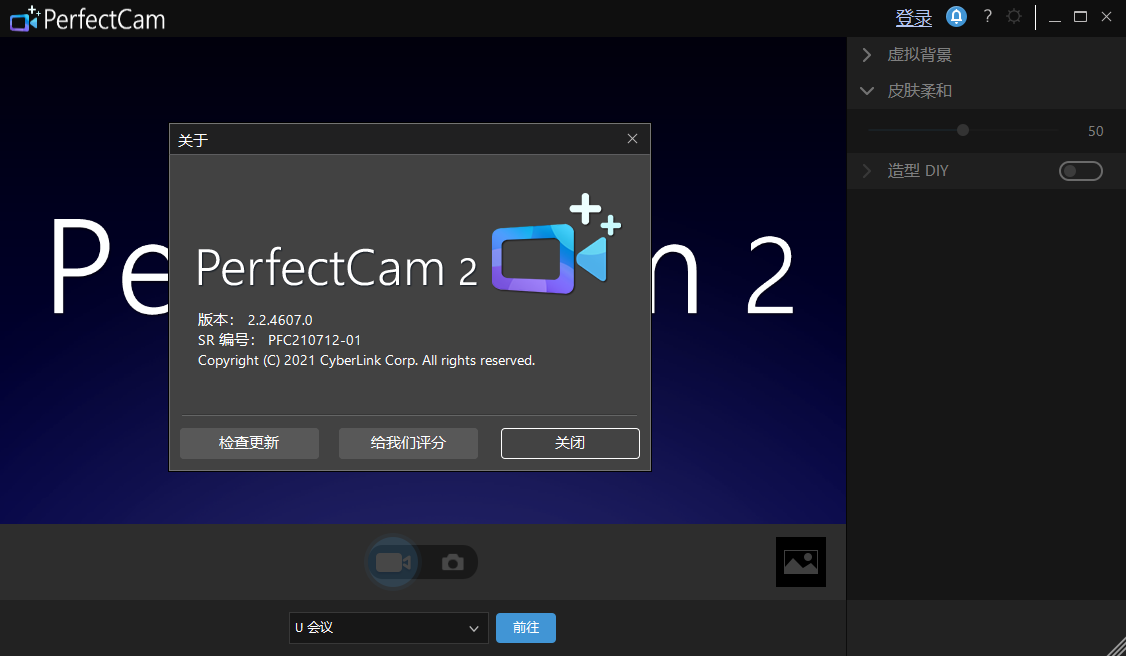Expand the 造型 DIY section chevron
The width and height of the screenshot is (1126, 656).
click(x=867, y=171)
